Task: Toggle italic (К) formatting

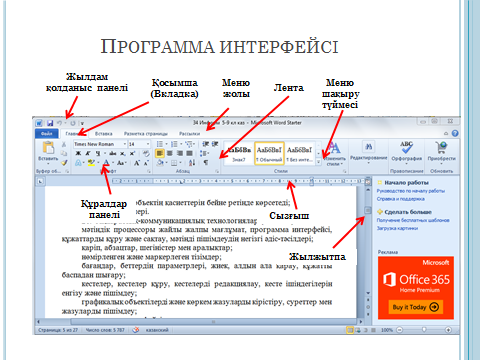Action: click(88, 153)
